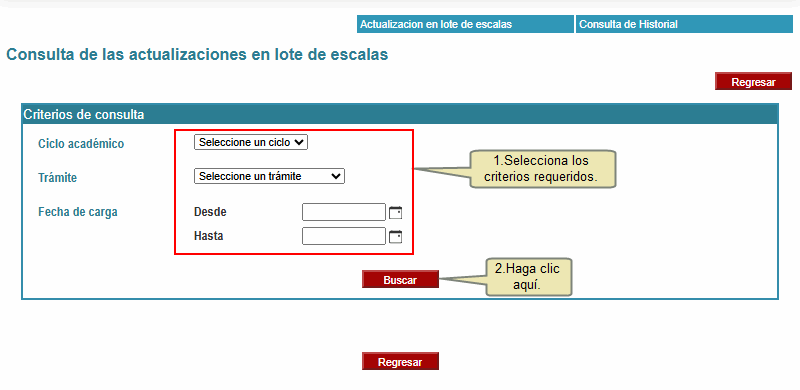Click the top right Regresar button
Image resolution: width=800 pixels, height=390 pixels.
click(754, 82)
